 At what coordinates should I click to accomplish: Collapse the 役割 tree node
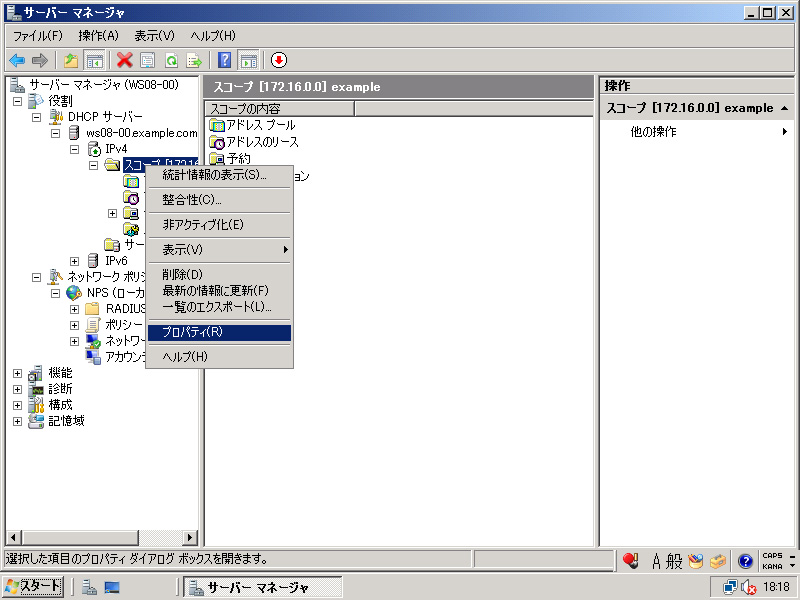click(x=17, y=101)
